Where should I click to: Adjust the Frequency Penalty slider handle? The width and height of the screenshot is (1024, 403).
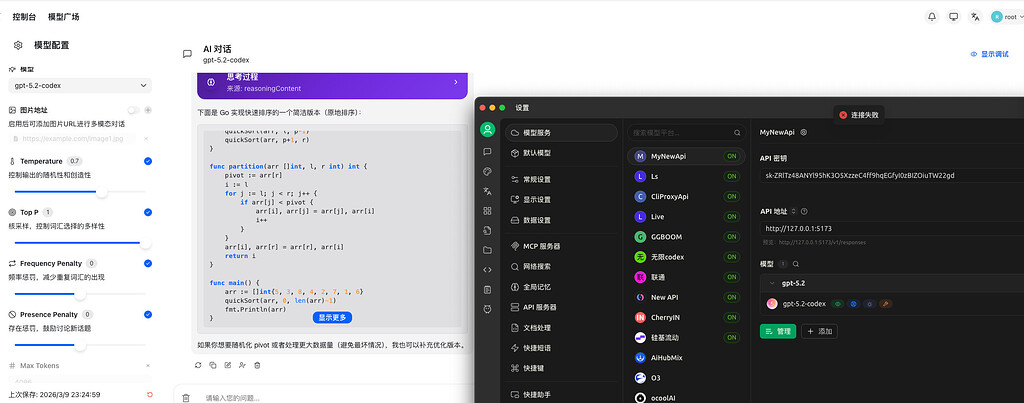coord(80,294)
